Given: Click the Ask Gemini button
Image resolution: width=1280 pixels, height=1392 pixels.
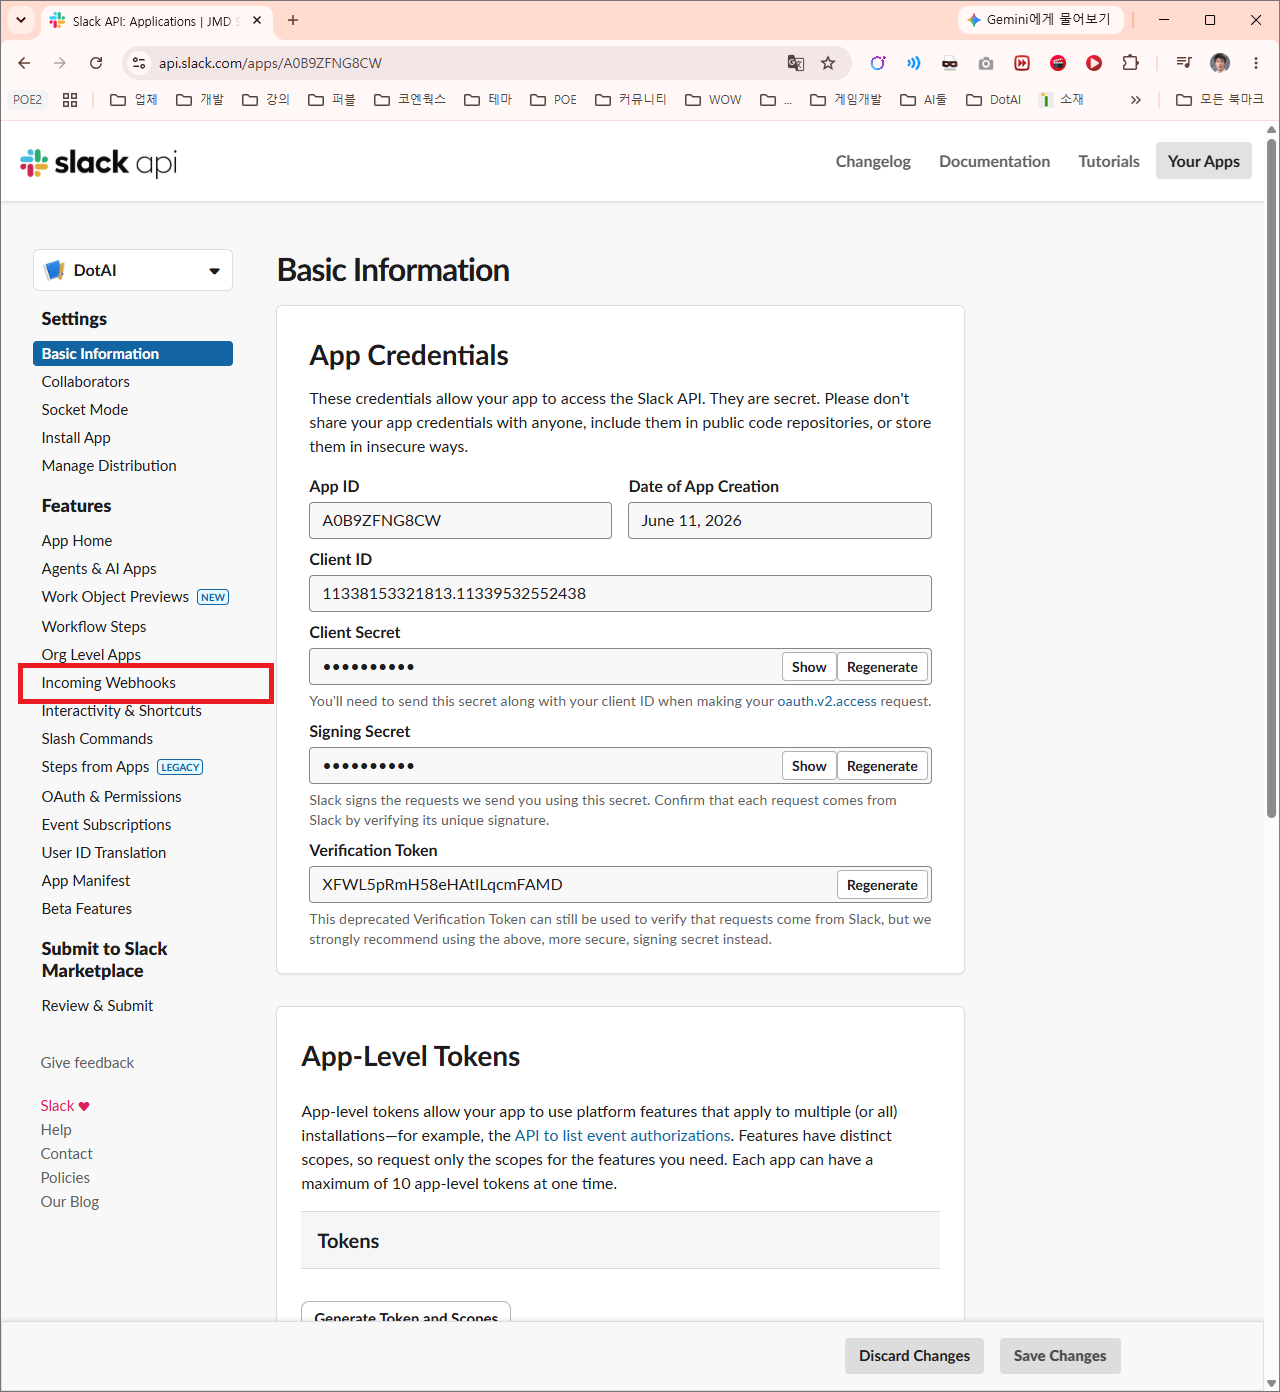Looking at the screenshot, I should 1041,20.
